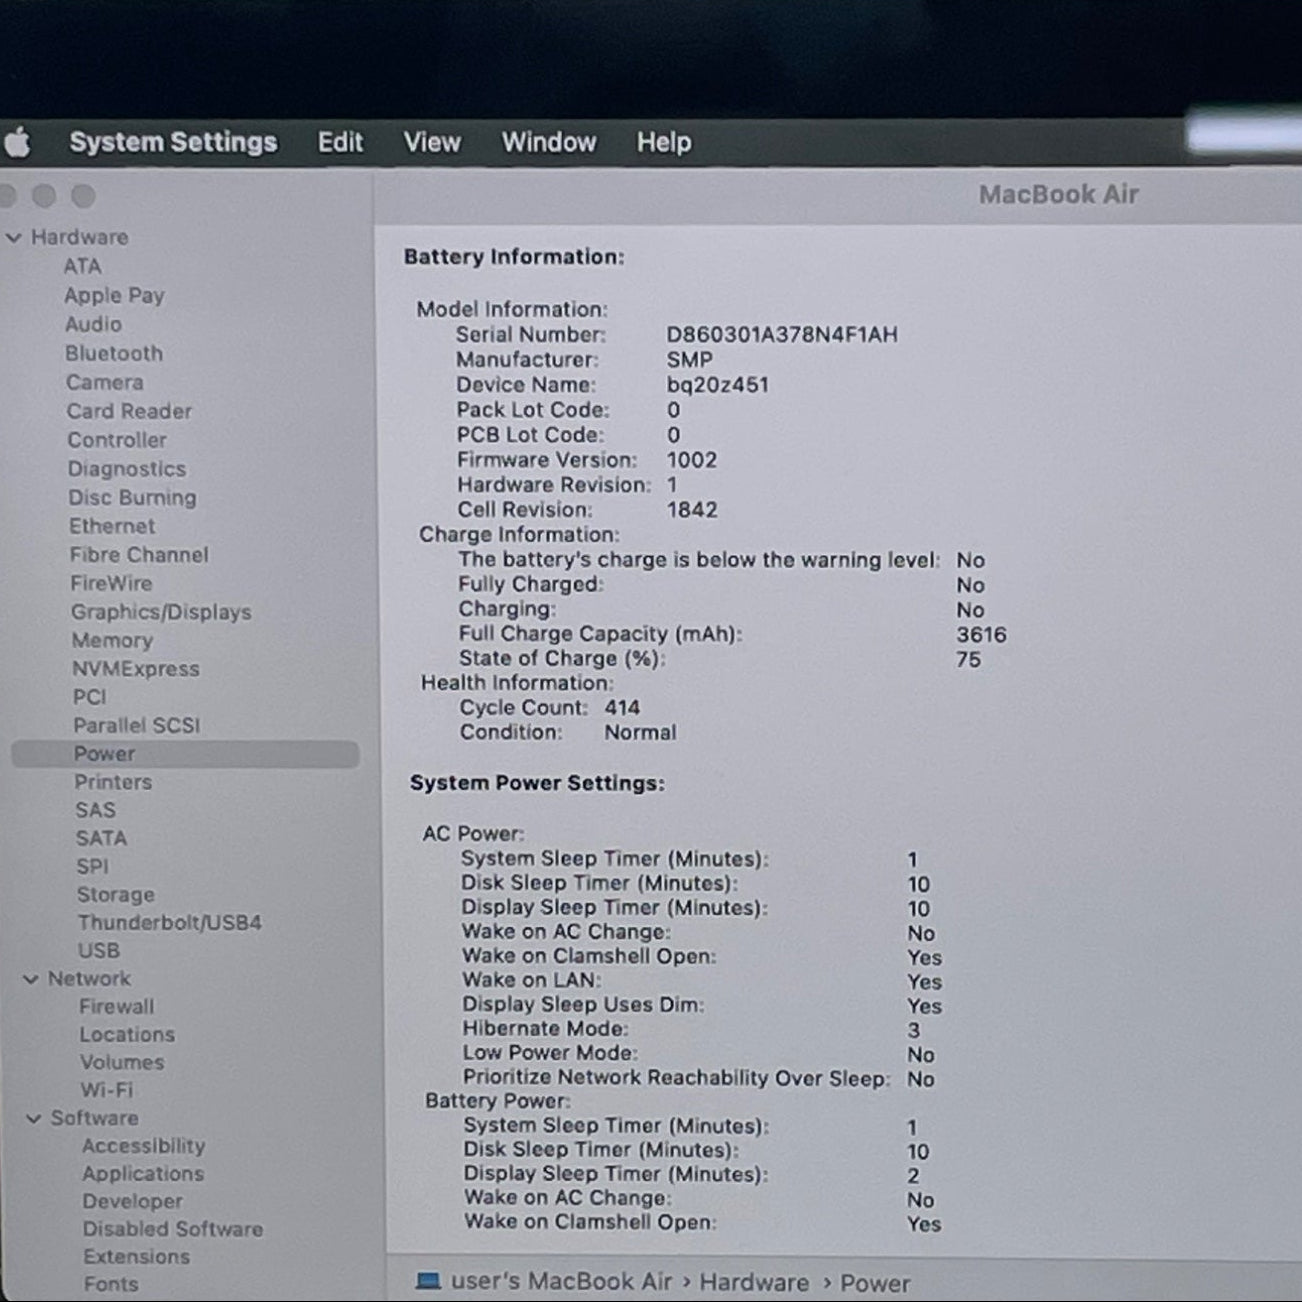Select Firewall under Network
Viewport: 1302px width, 1302px height.
[117, 1007]
